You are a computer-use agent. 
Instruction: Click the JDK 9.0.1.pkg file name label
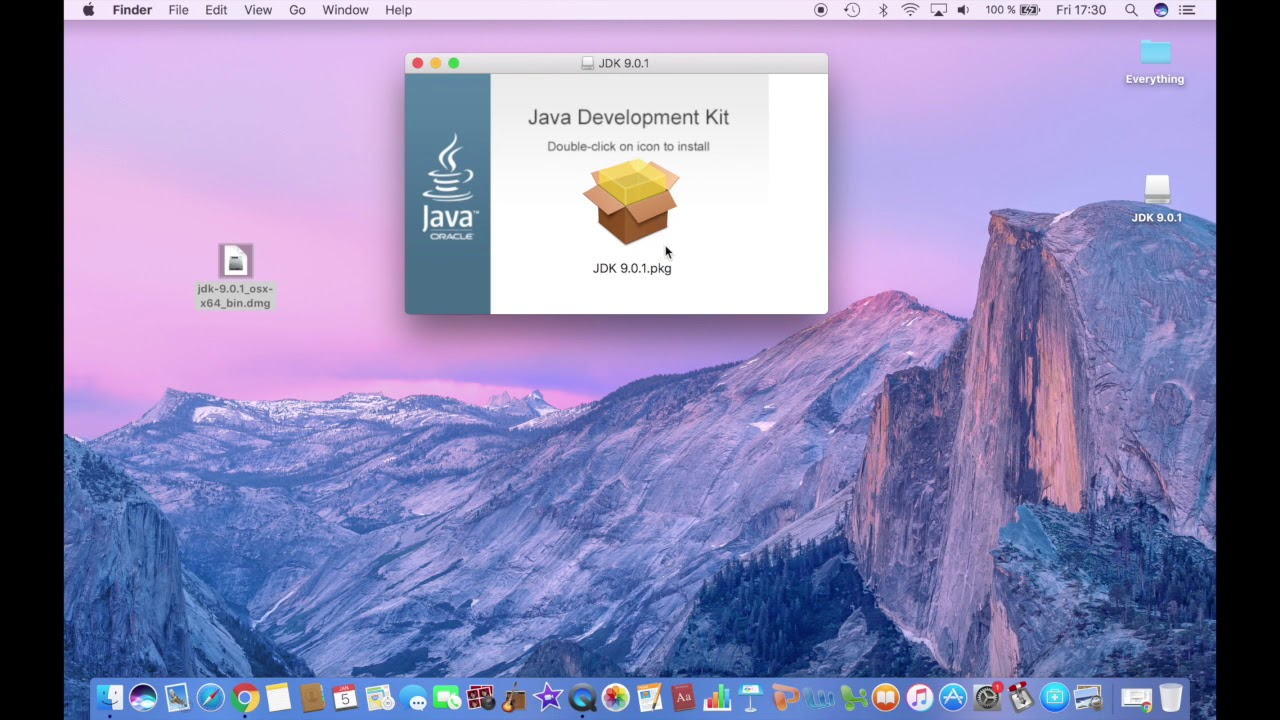coord(632,268)
